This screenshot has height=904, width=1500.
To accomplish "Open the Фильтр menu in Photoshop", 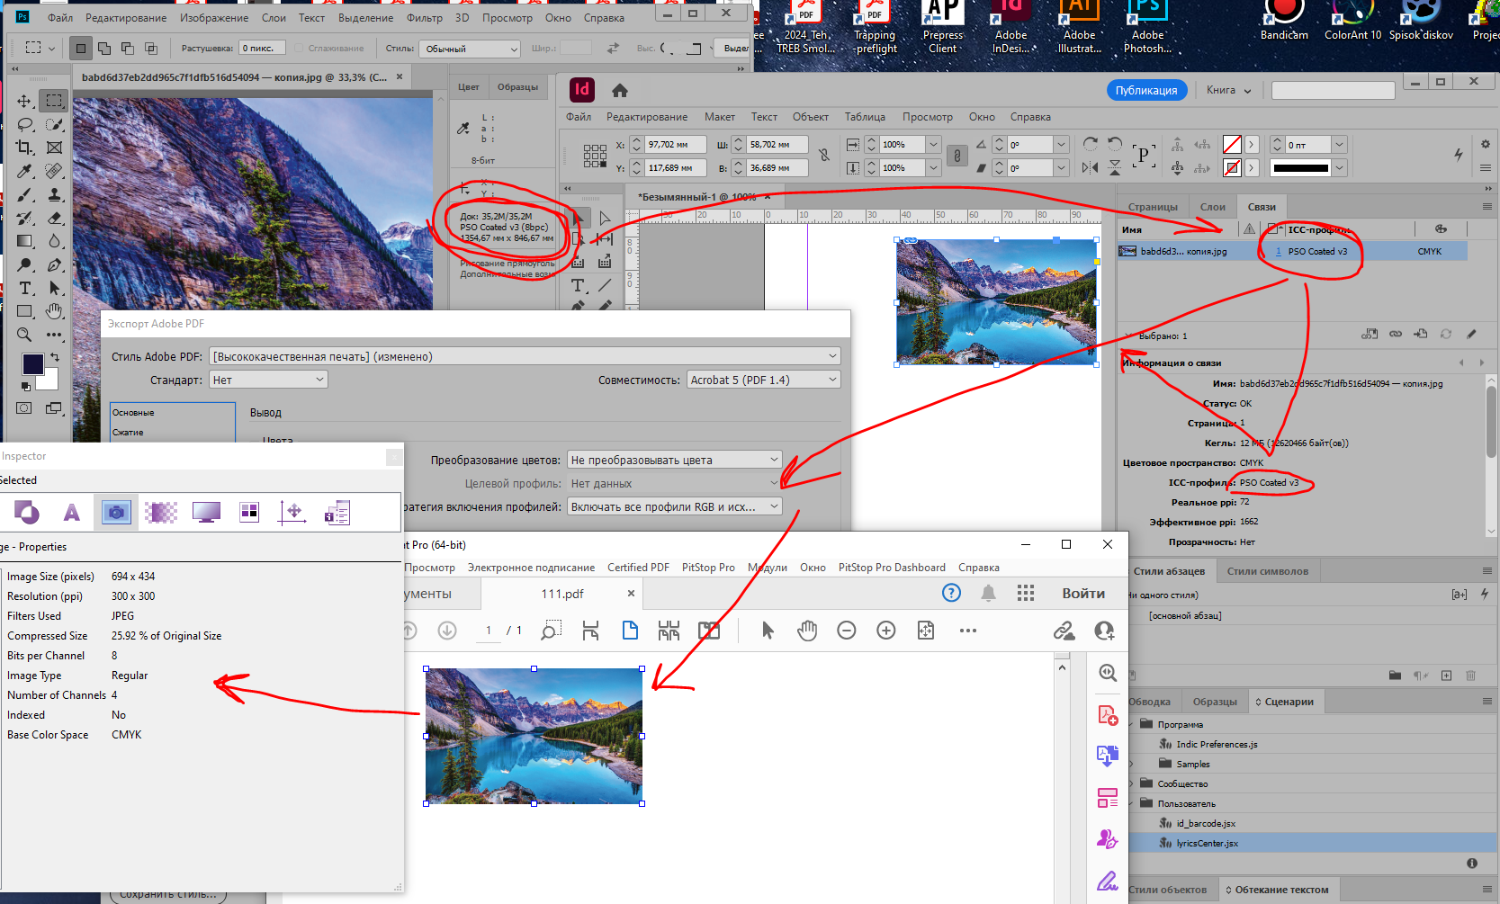I will tap(424, 18).
